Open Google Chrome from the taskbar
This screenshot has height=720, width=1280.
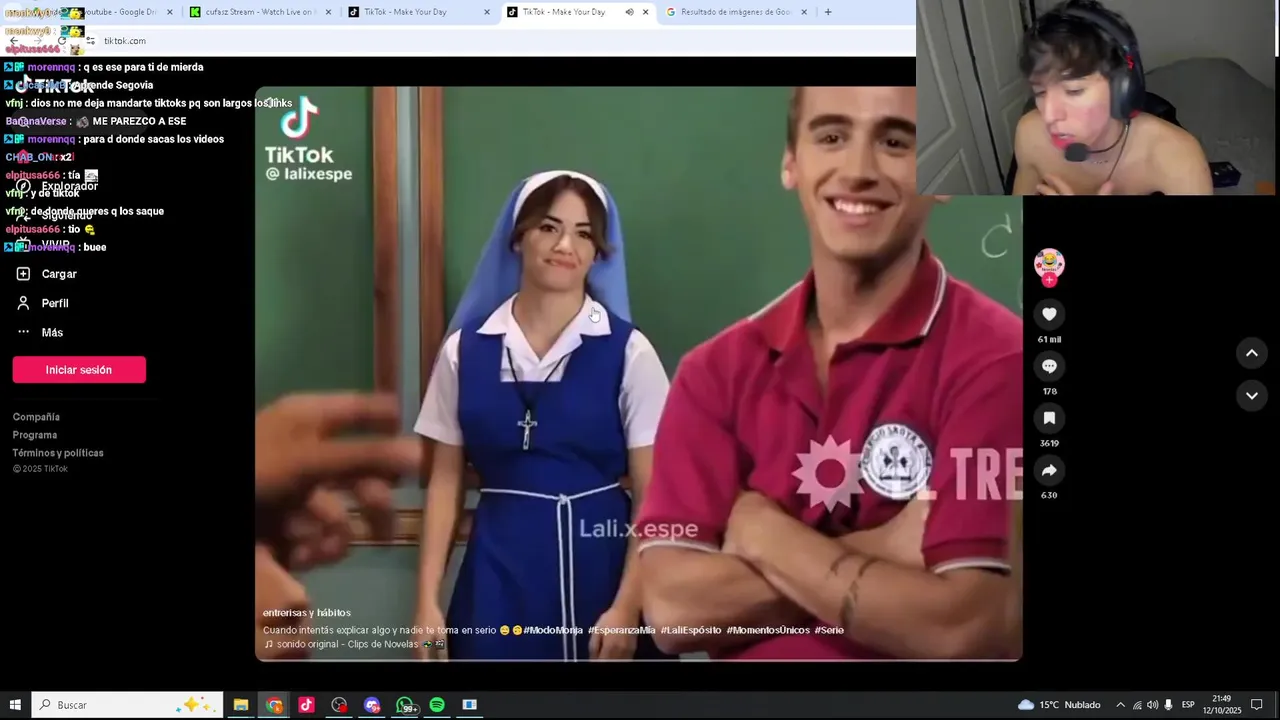274,705
